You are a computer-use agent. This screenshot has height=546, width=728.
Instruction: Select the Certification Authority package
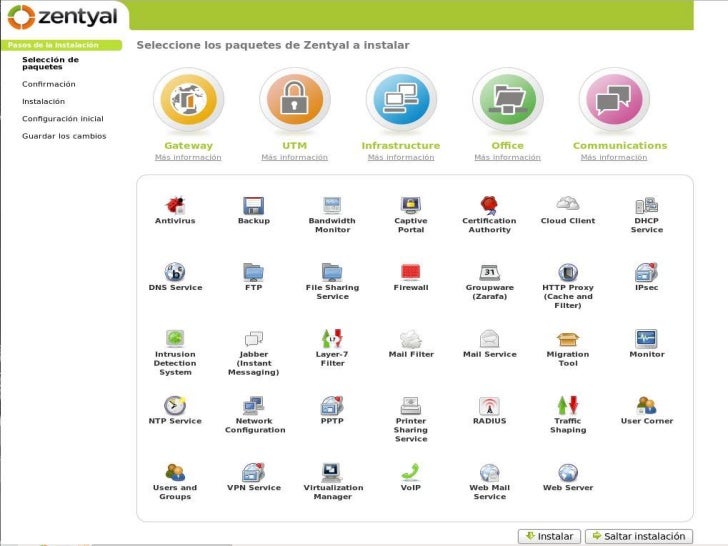click(489, 214)
